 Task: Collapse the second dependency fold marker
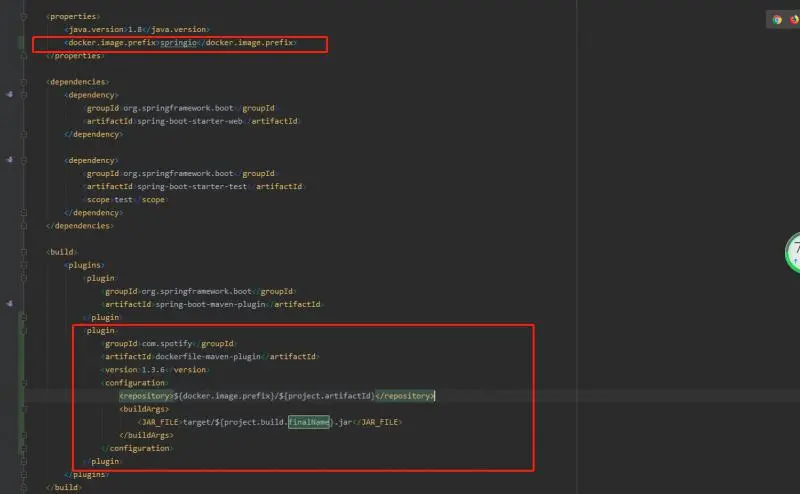point(23,160)
